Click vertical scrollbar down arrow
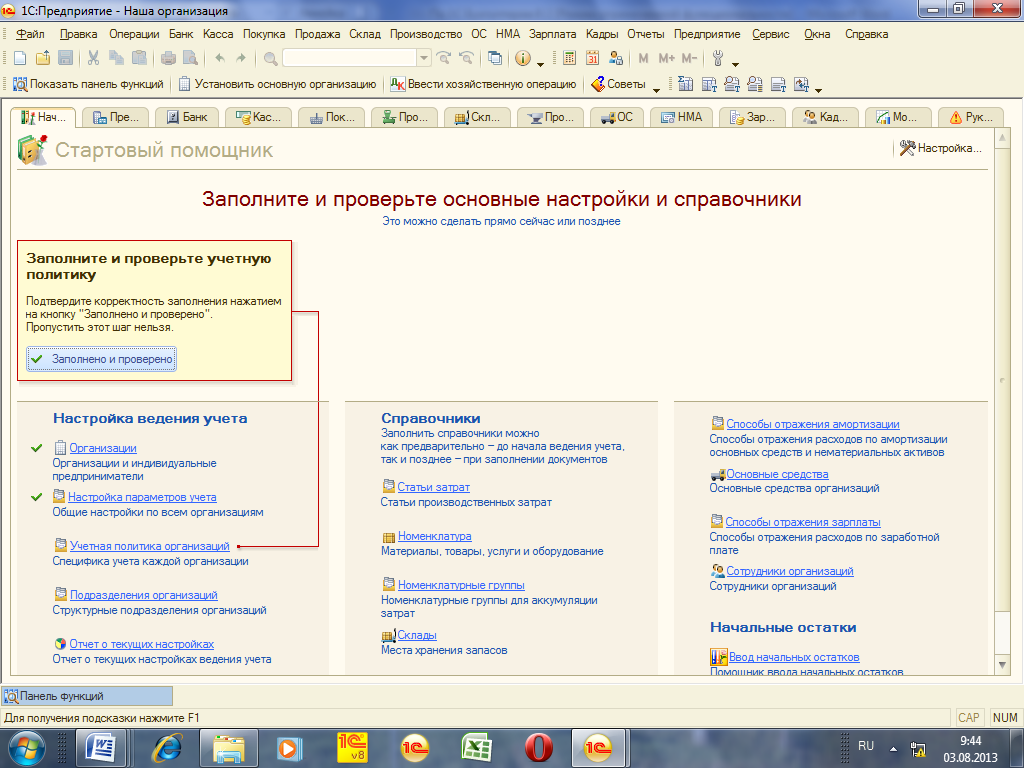This screenshot has height=768, width=1024. (x=1002, y=665)
